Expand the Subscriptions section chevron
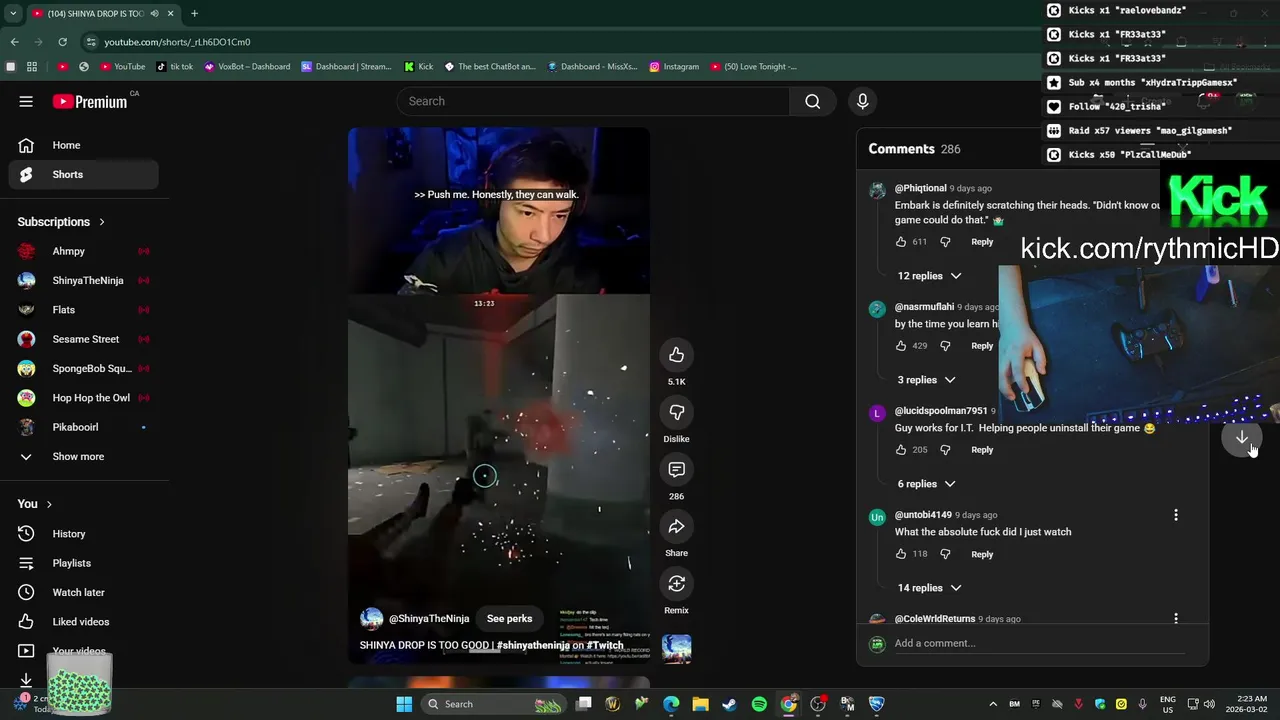 tap(101, 222)
